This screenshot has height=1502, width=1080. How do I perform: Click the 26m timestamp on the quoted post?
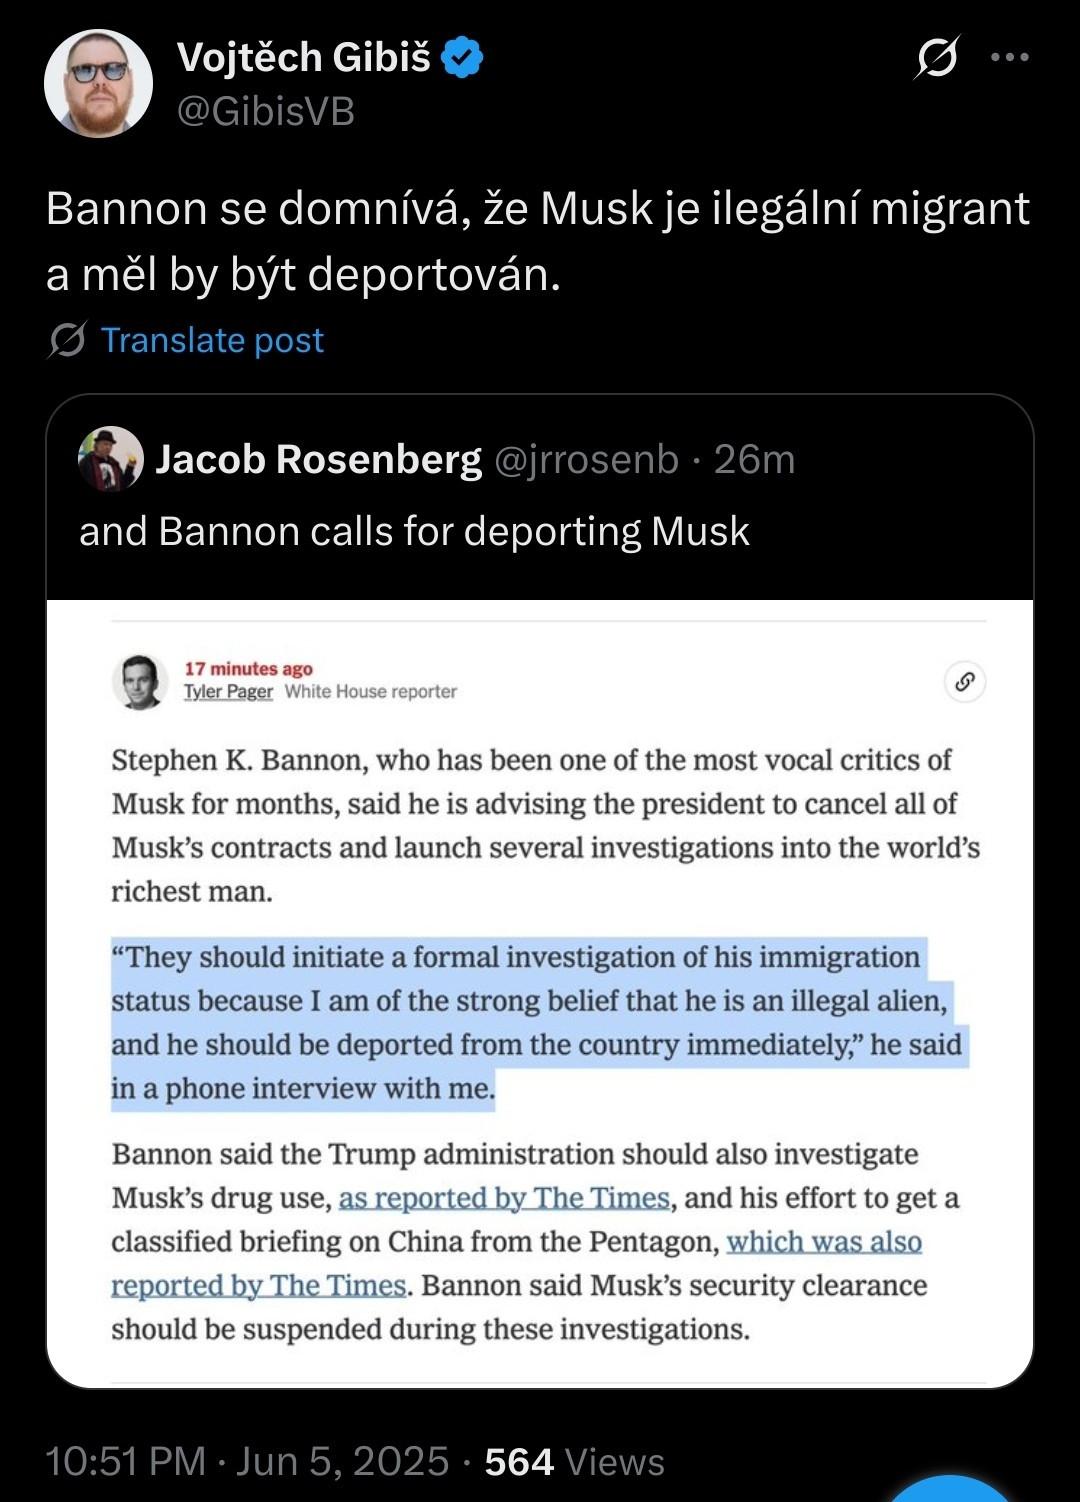tap(754, 459)
